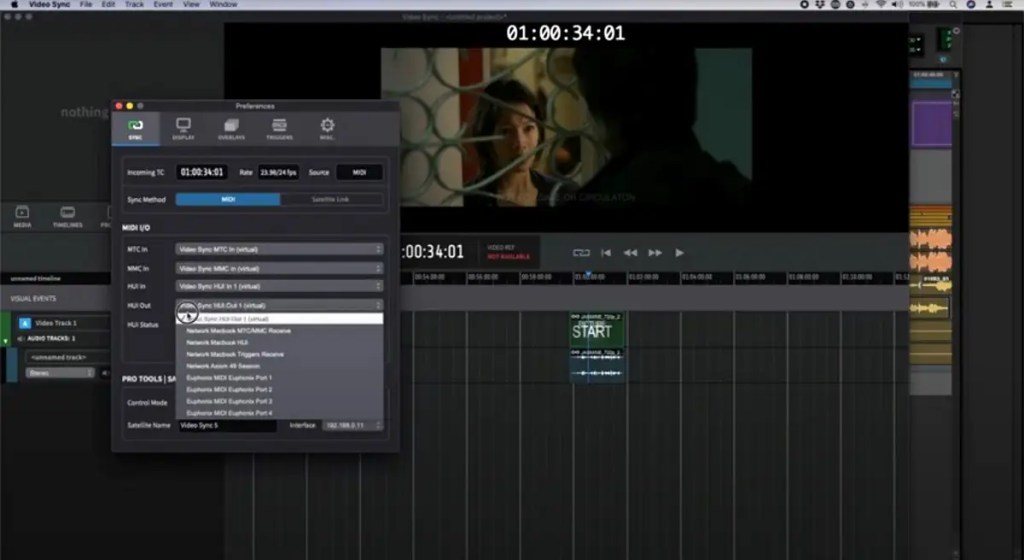Click the Audio Tracks speaker icon
1024x560 pixels.
pos(20,339)
